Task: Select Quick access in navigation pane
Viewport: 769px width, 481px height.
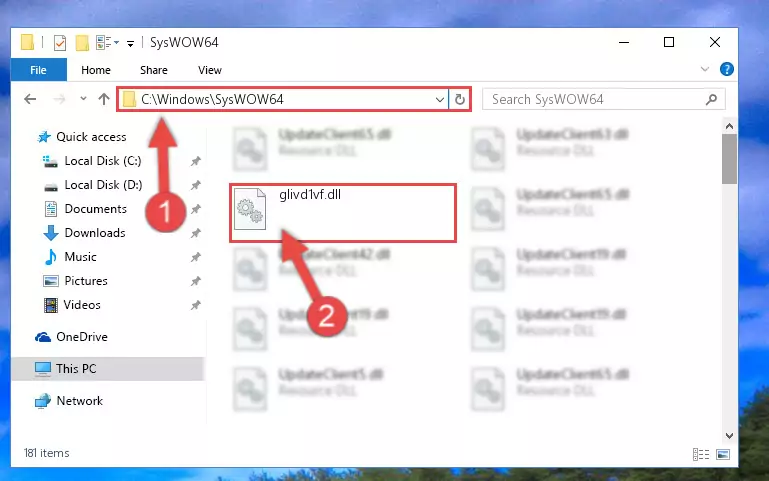Action: [91, 137]
